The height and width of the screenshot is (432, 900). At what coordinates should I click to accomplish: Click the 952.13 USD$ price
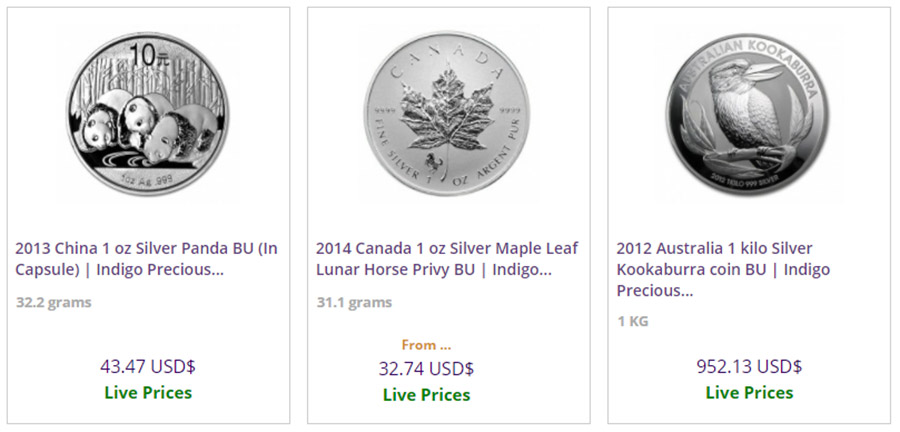coord(749,367)
